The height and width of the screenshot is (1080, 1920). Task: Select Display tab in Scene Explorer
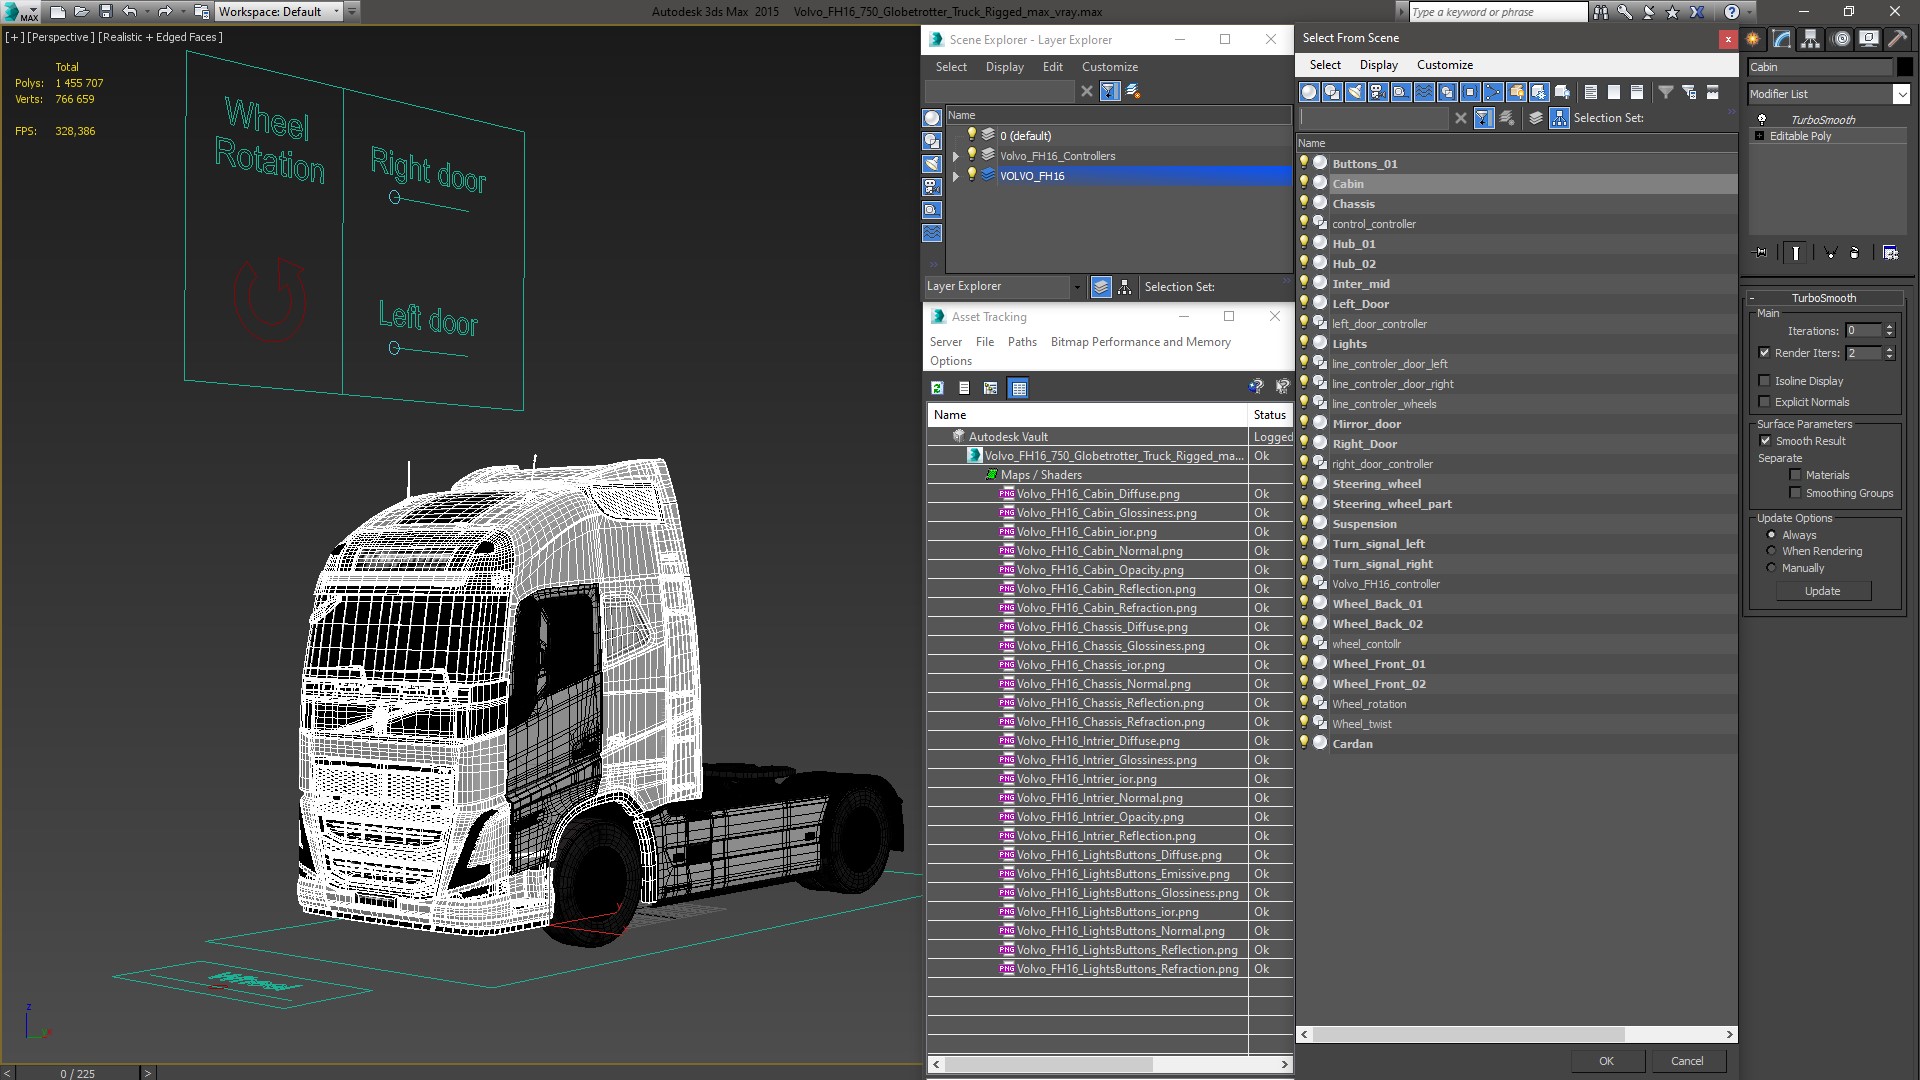click(1005, 66)
